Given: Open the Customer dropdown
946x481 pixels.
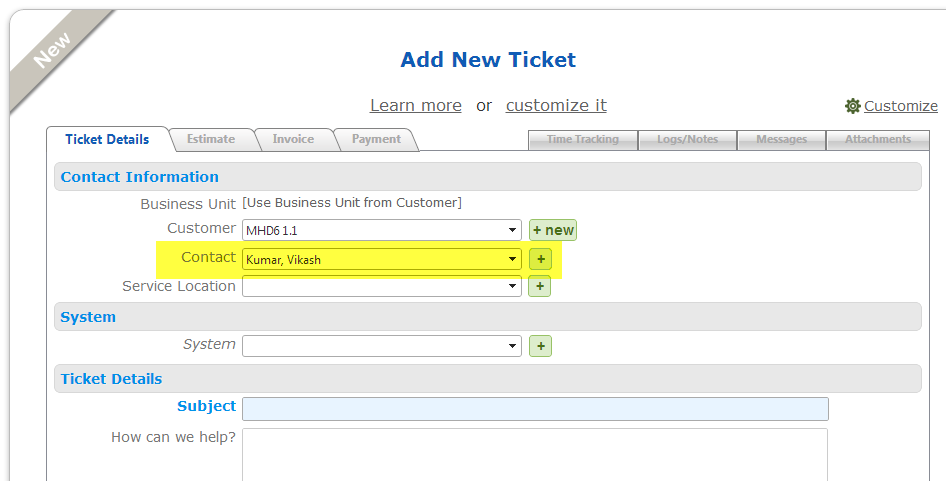Looking at the screenshot, I should (382, 230).
